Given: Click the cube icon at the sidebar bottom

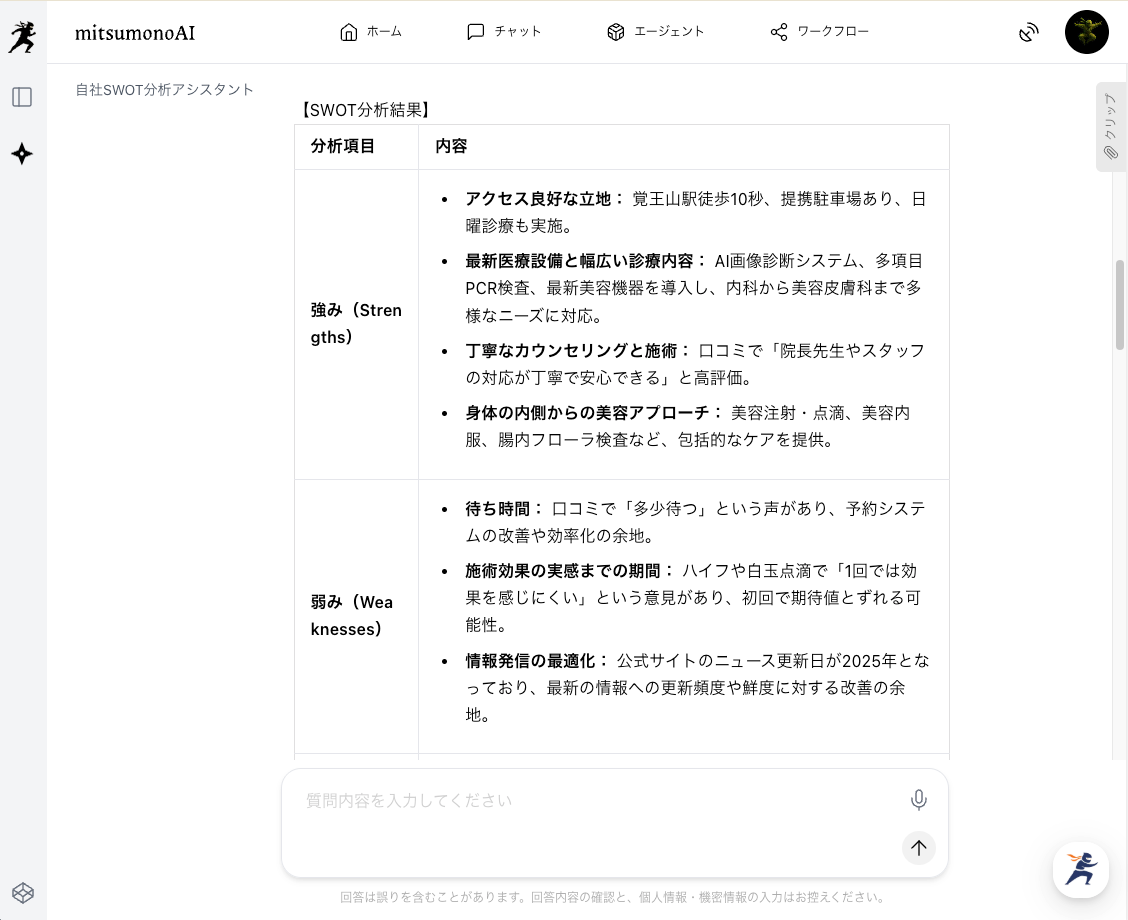Looking at the screenshot, I should pos(22,892).
